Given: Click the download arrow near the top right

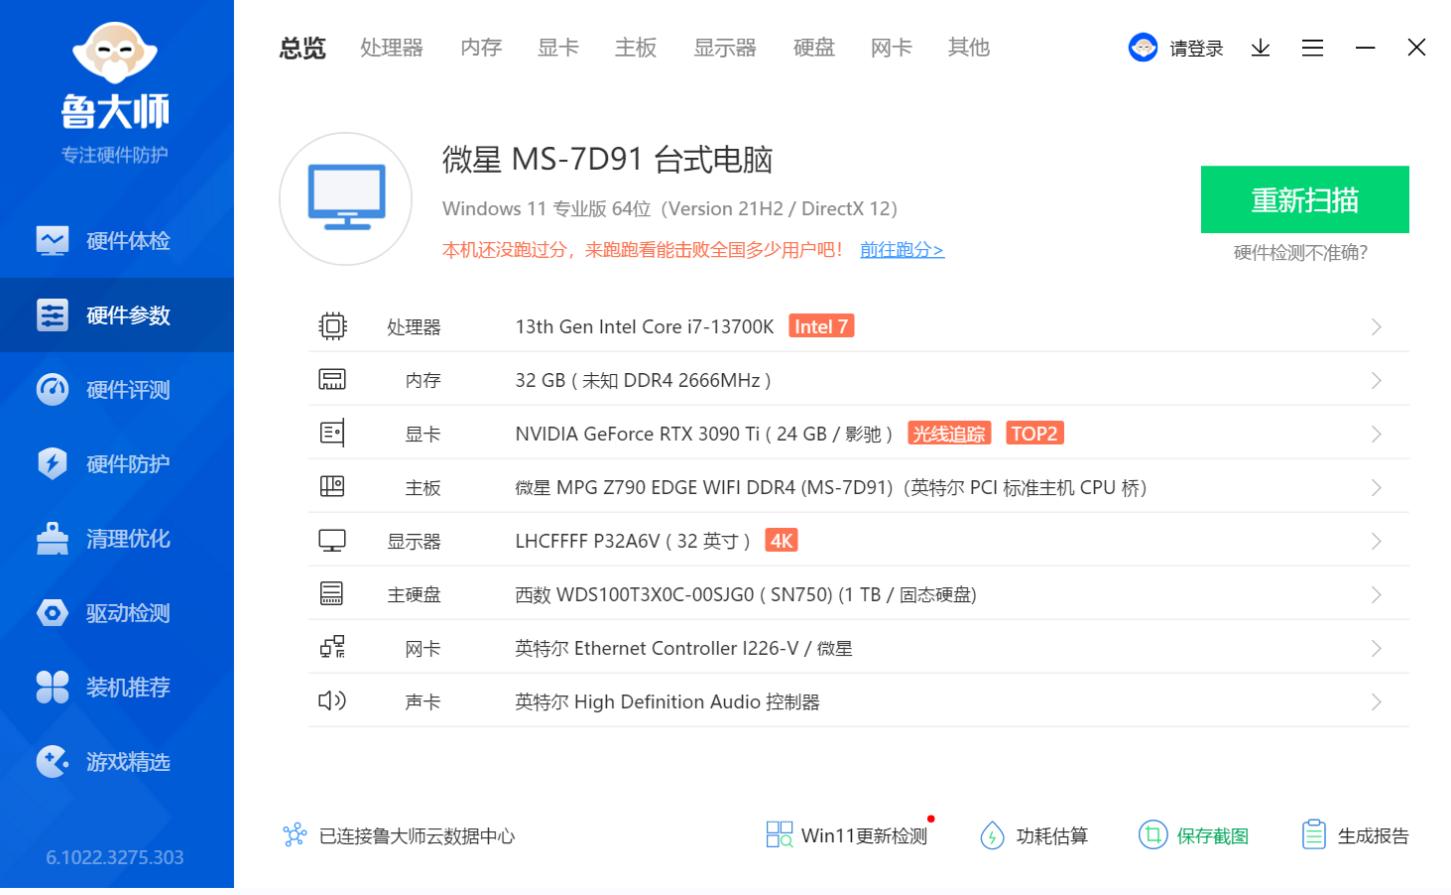Looking at the screenshot, I should (x=1260, y=47).
